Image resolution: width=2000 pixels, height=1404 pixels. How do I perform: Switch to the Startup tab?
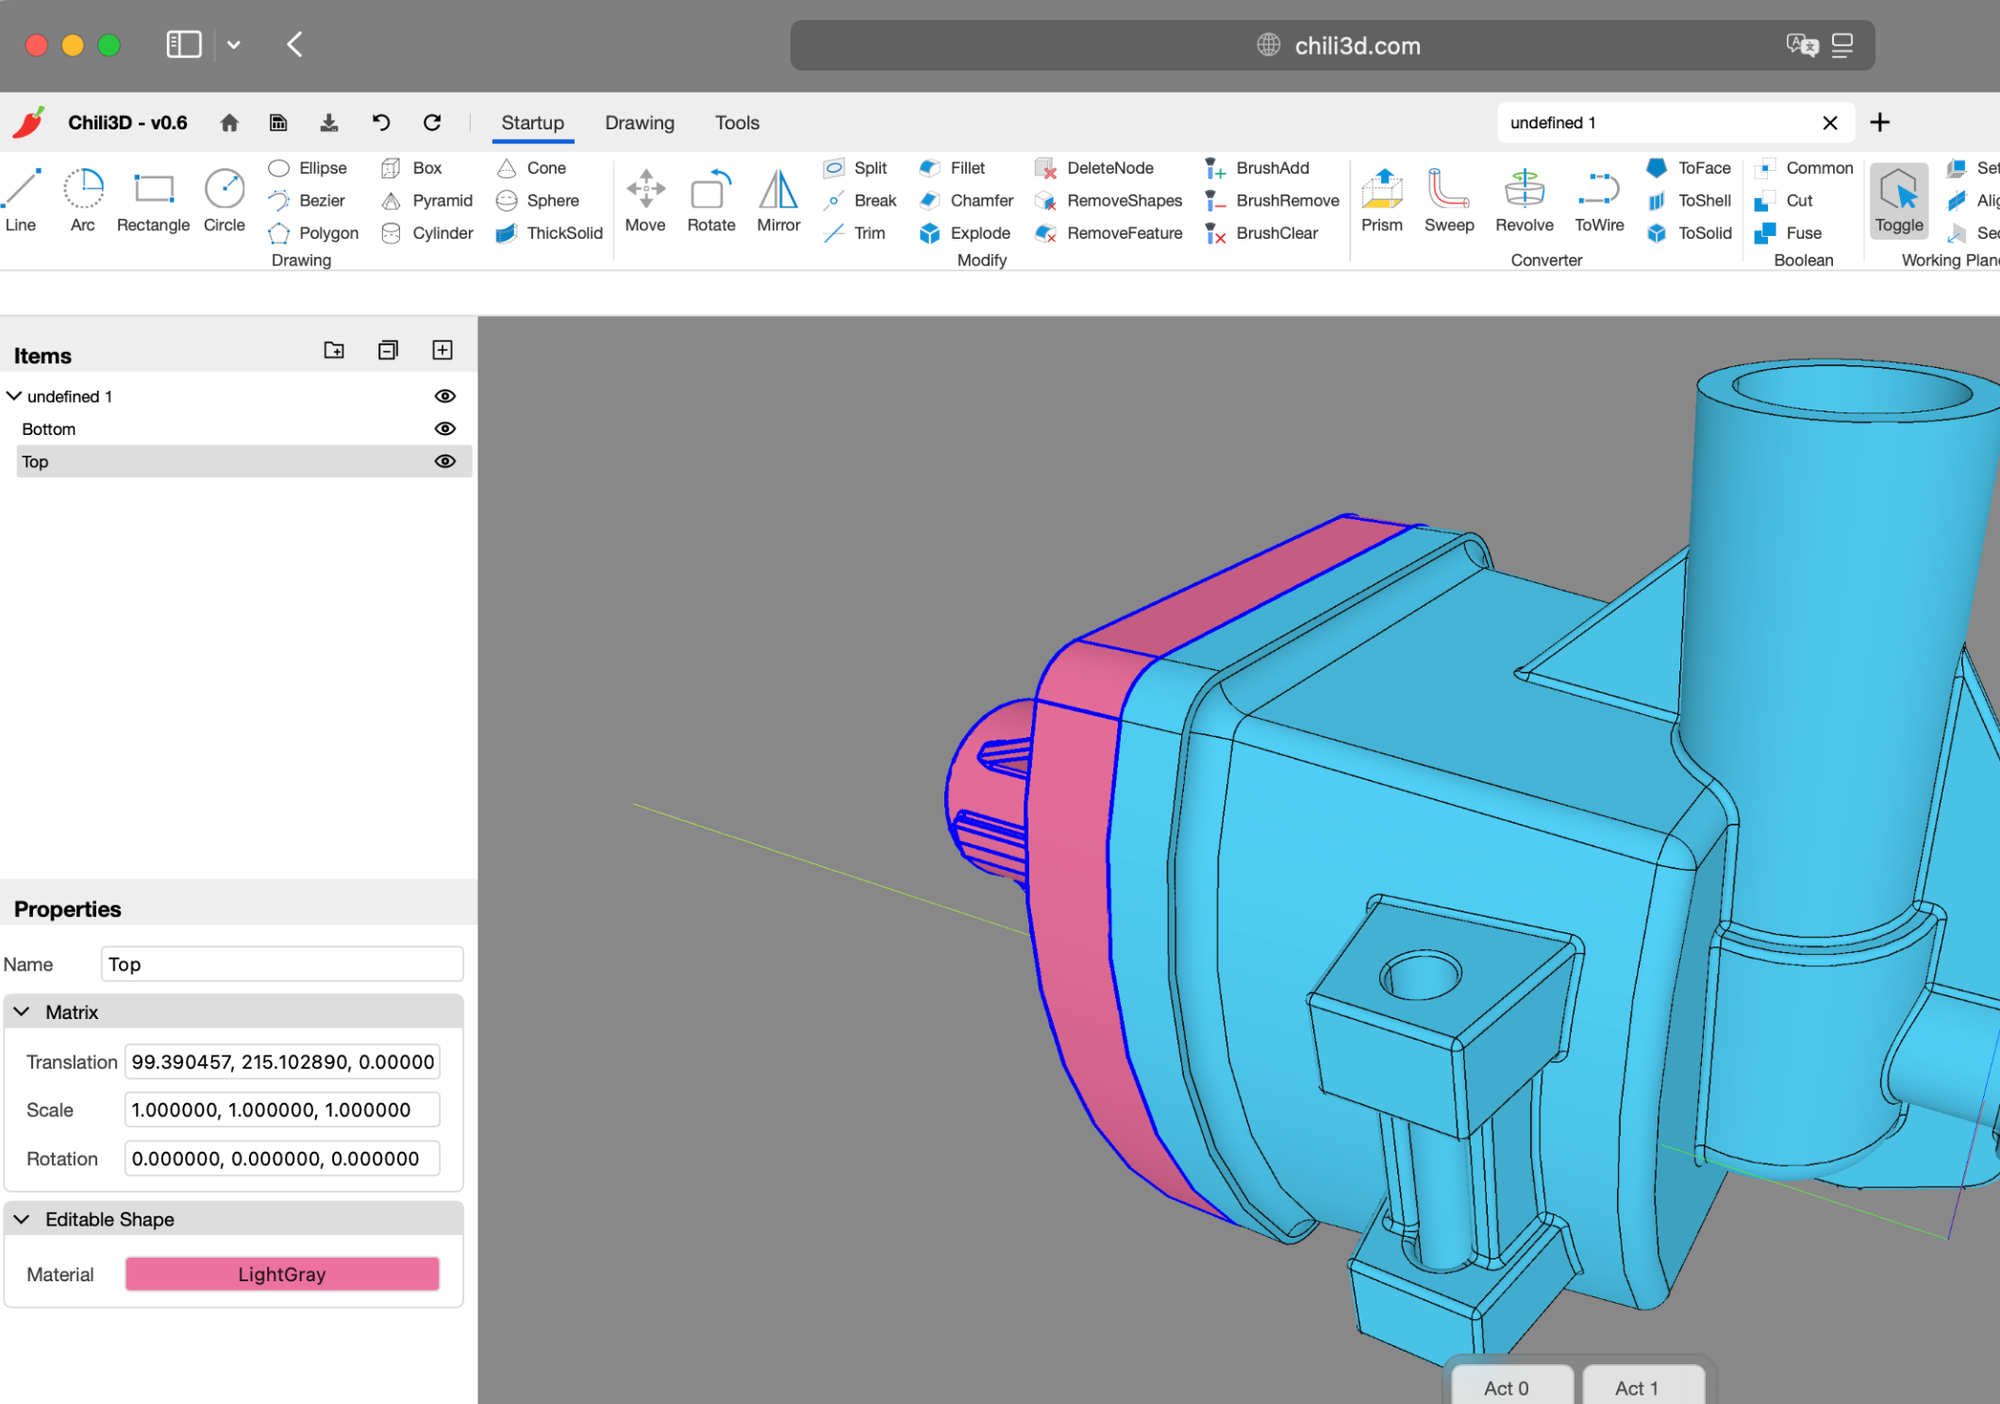pos(532,123)
